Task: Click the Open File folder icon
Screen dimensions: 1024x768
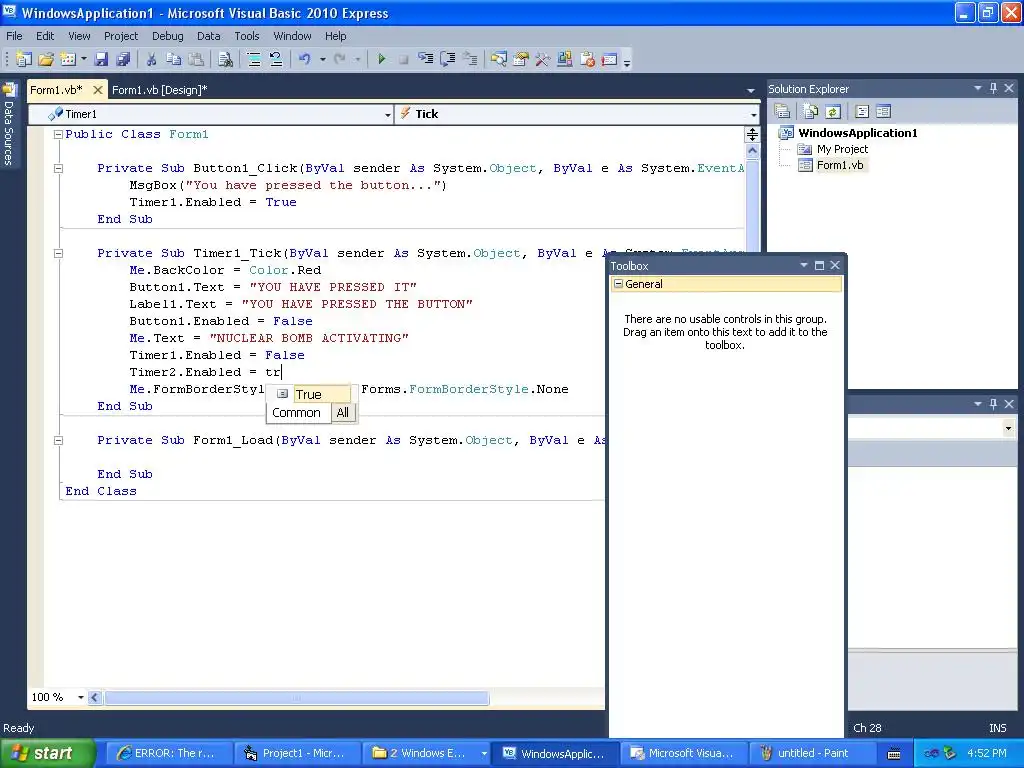Action: pos(46,59)
